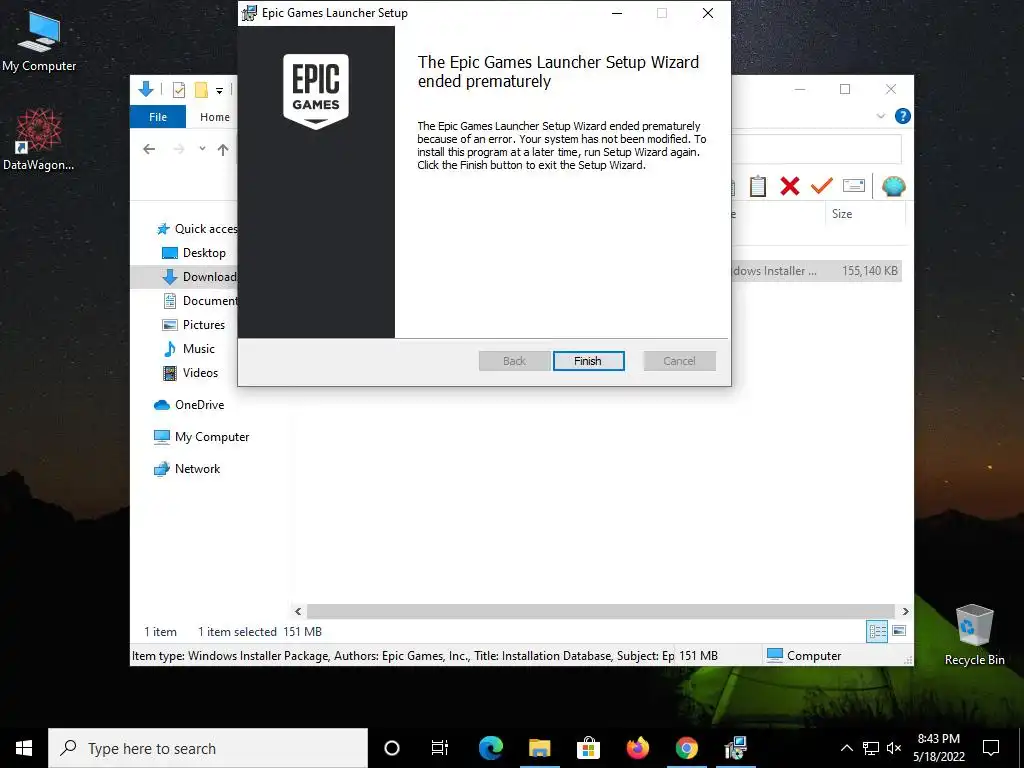Switch to Google Chrome in the taskbar
The width and height of the screenshot is (1024, 768).
click(686, 748)
